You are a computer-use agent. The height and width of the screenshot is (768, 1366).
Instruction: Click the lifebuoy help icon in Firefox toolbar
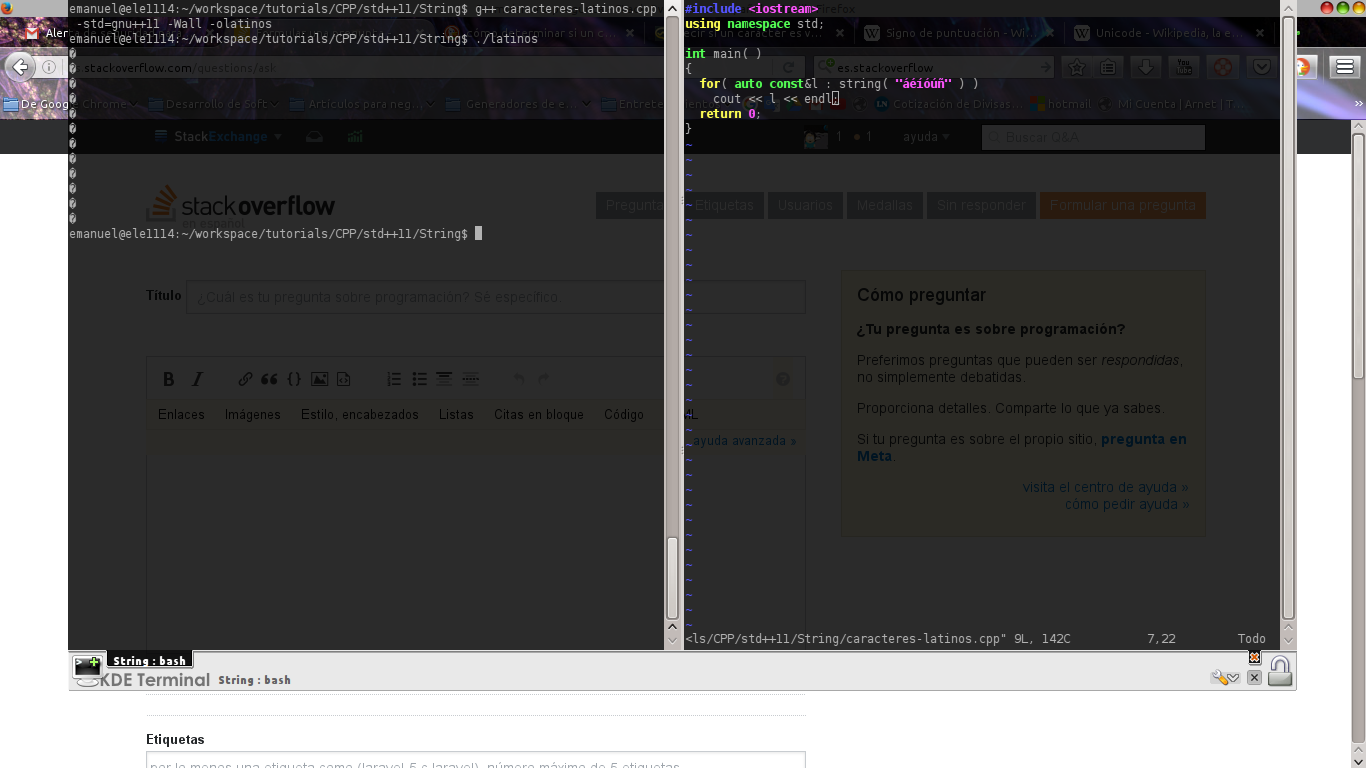click(1222, 68)
